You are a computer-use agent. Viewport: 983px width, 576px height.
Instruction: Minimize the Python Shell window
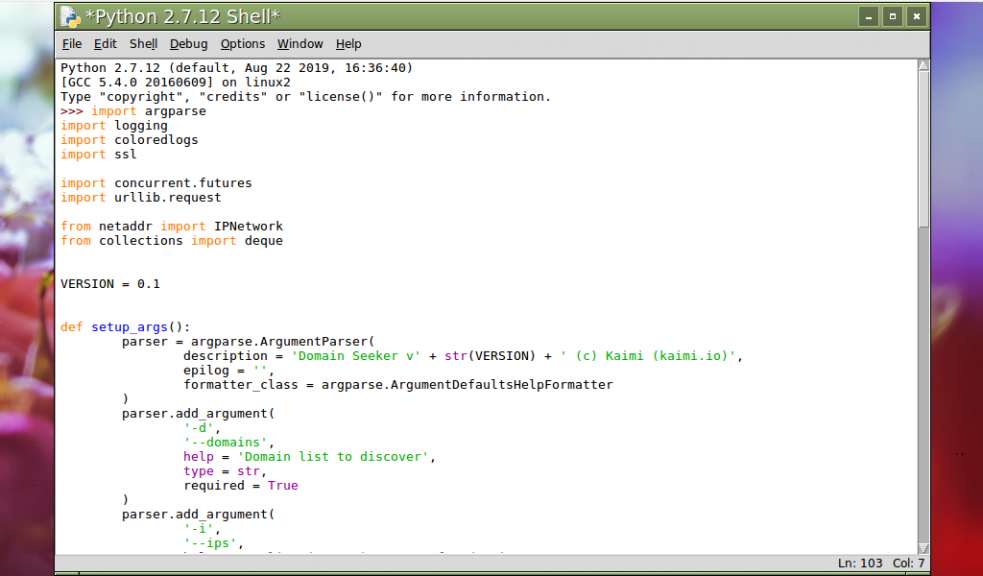point(868,17)
